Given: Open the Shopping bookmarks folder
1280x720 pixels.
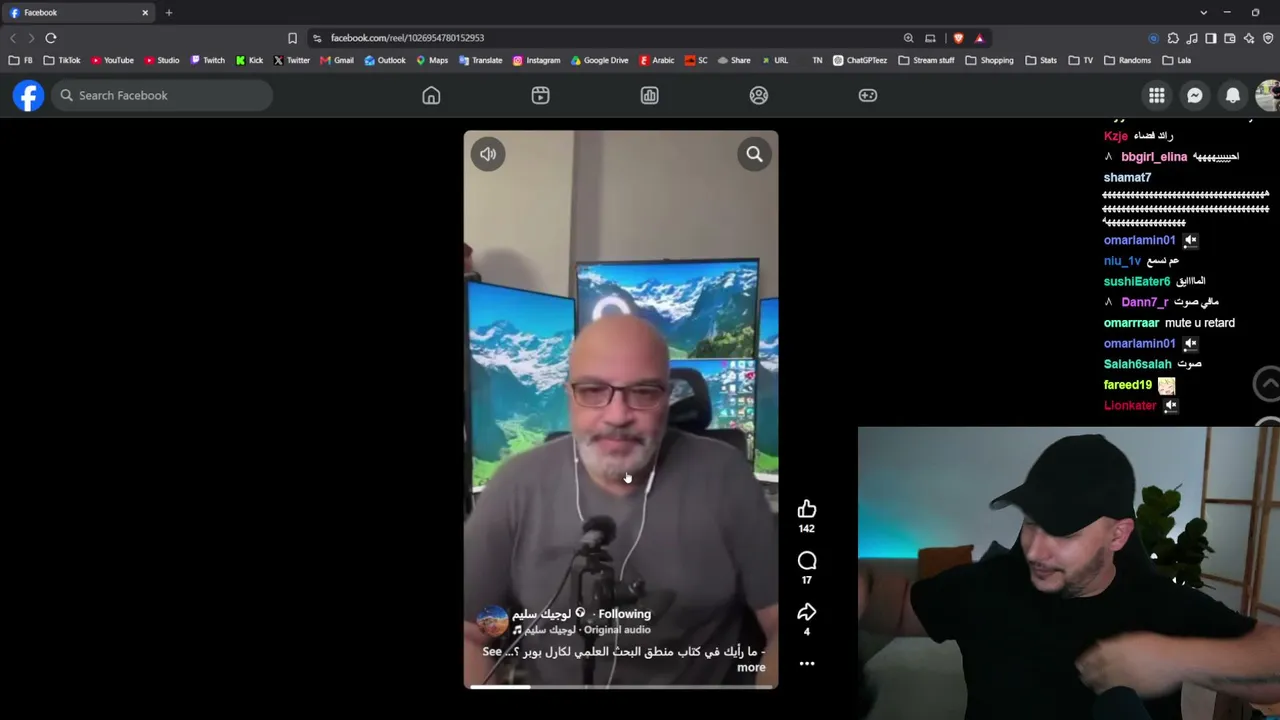Looking at the screenshot, I should (x=990, y=60).
